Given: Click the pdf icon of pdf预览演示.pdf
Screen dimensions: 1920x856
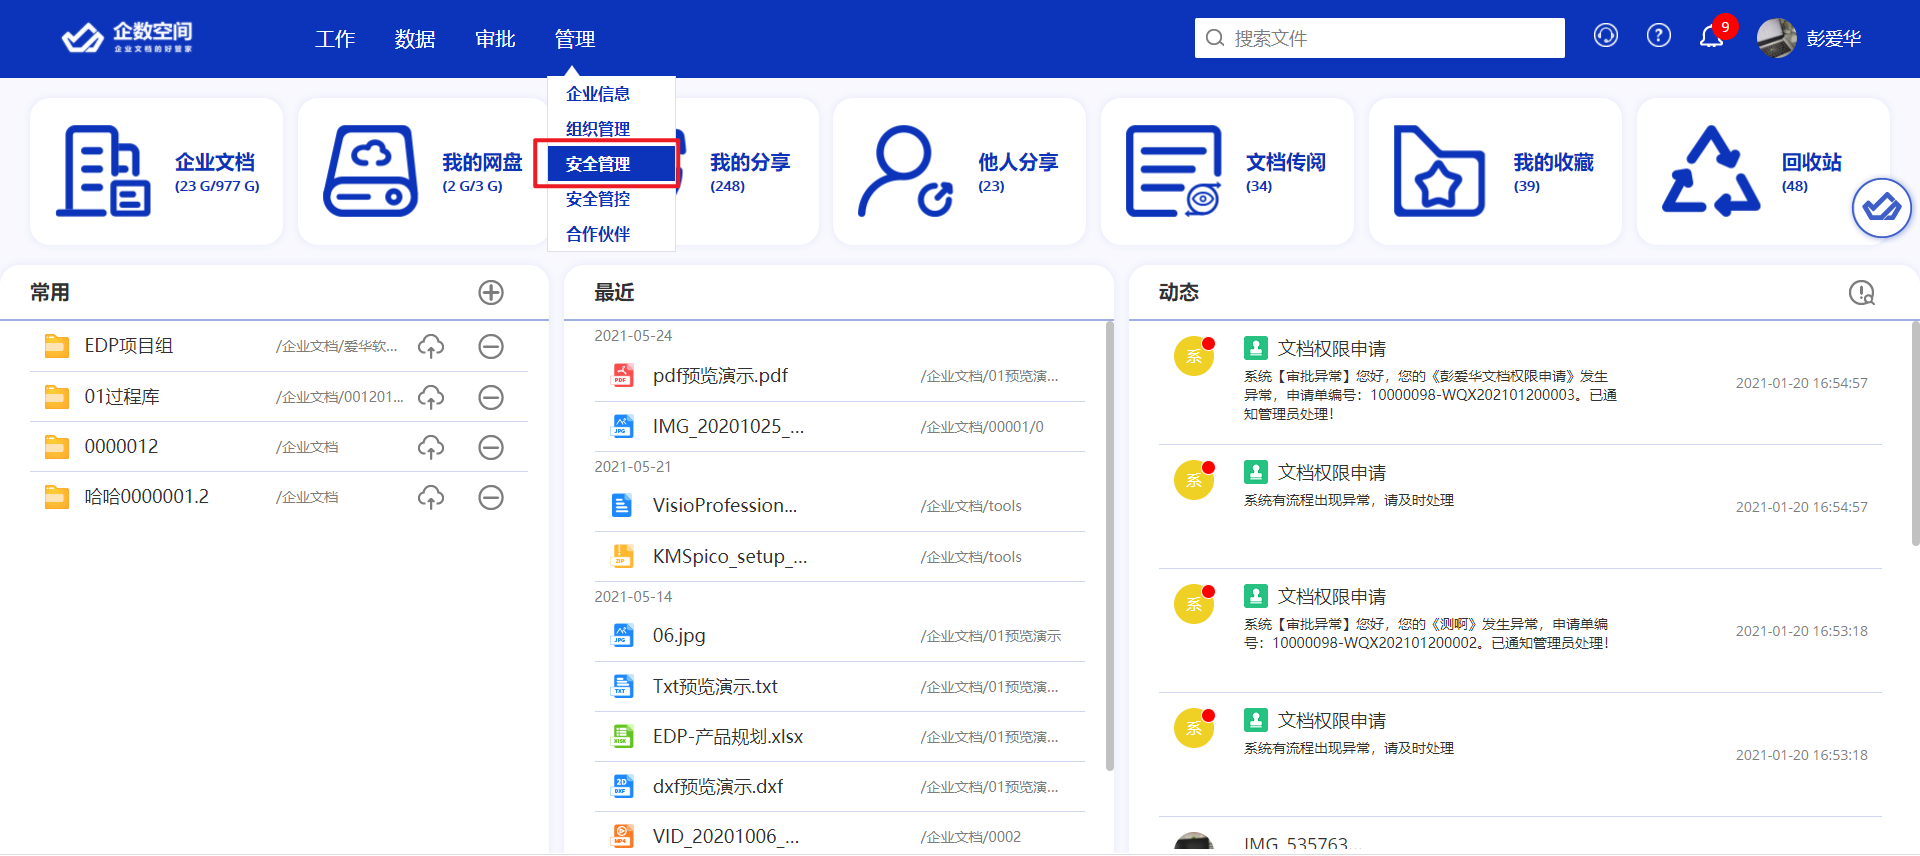Looking at the screenshot, I should tap(622, 376).
